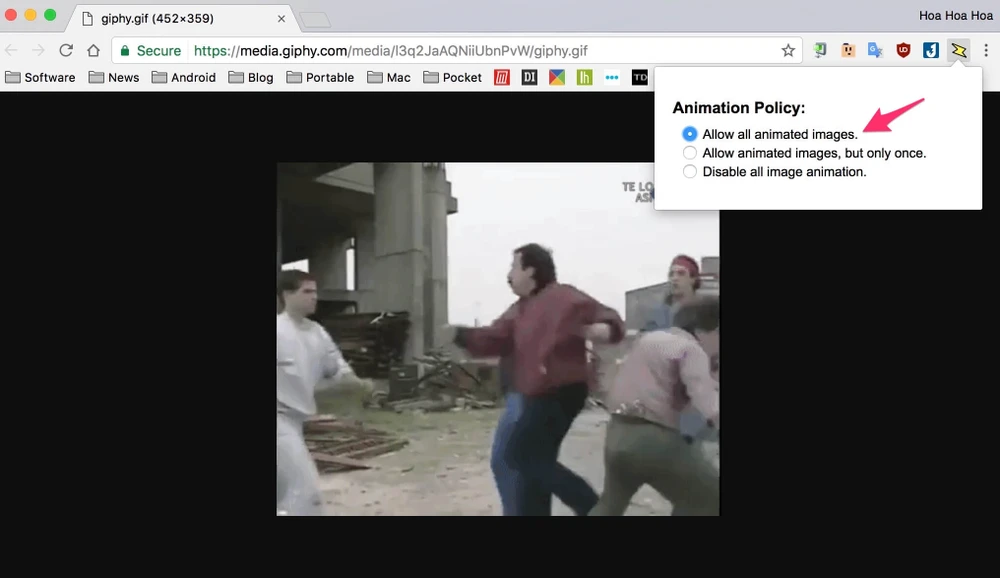
Task: Bookmark this page with the star icon
Action: [x=788, y=50]
